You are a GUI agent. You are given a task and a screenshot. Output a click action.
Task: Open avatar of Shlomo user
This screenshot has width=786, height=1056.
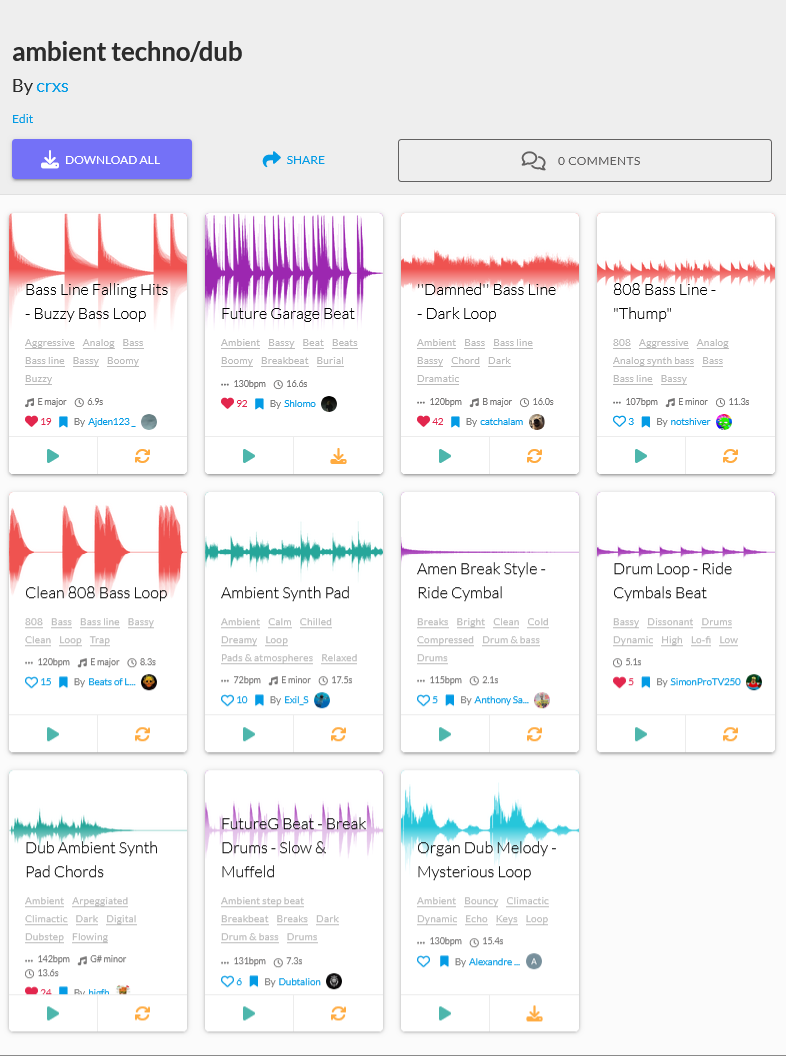click(x=329, y=404)
